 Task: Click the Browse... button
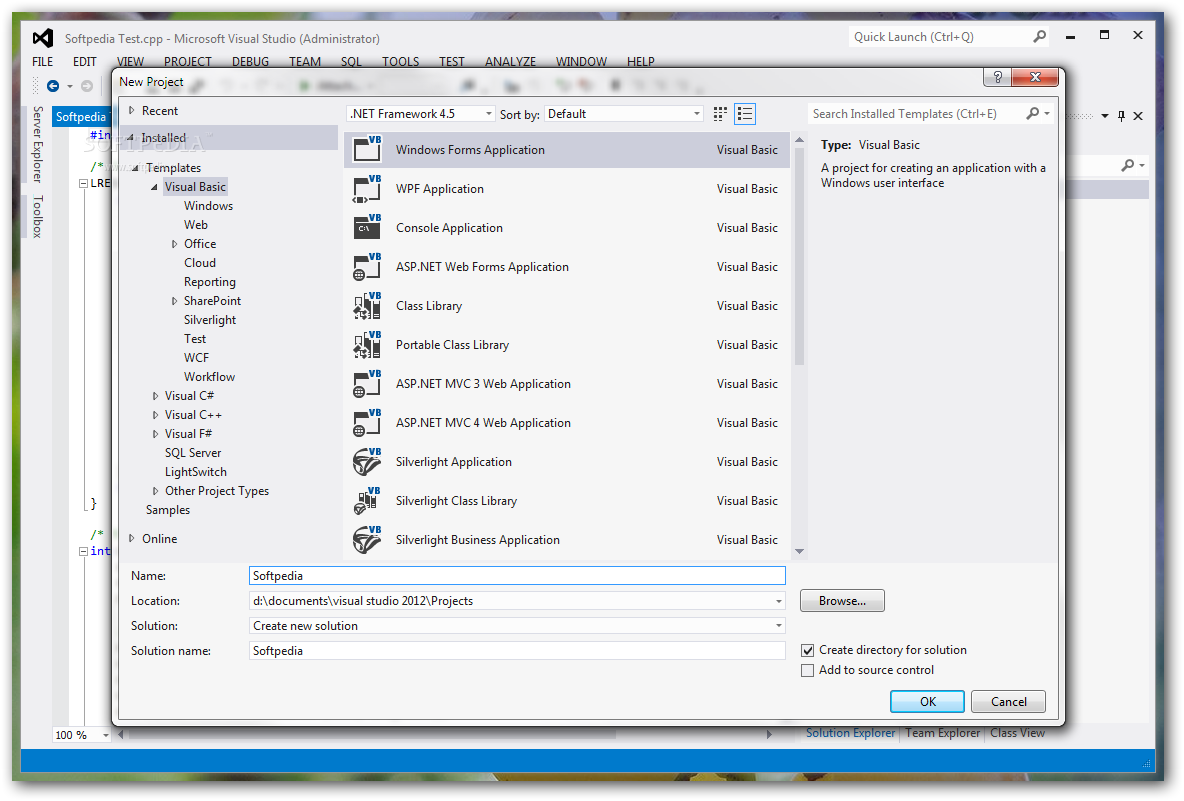pos(842,601)
